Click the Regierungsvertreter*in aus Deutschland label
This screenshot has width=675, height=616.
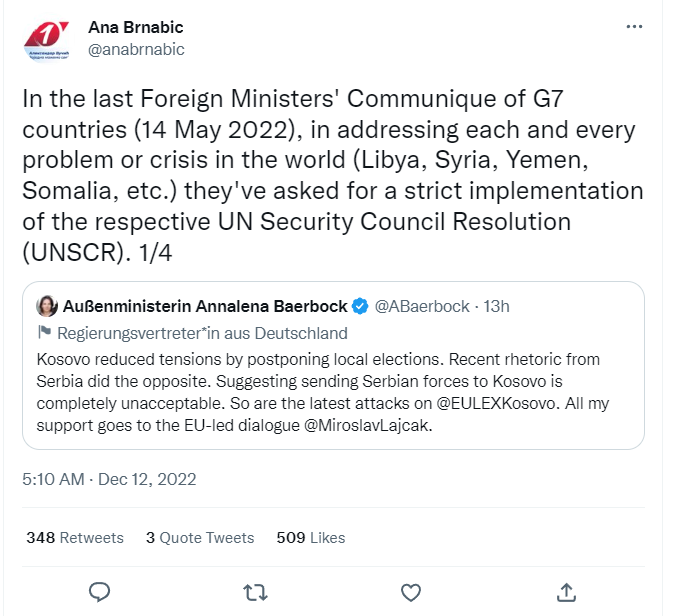tap(203, 333)
